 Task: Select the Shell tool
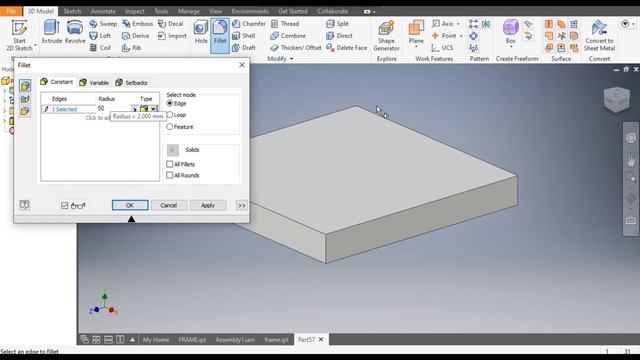pyautogui.click(x=244, y=36)
